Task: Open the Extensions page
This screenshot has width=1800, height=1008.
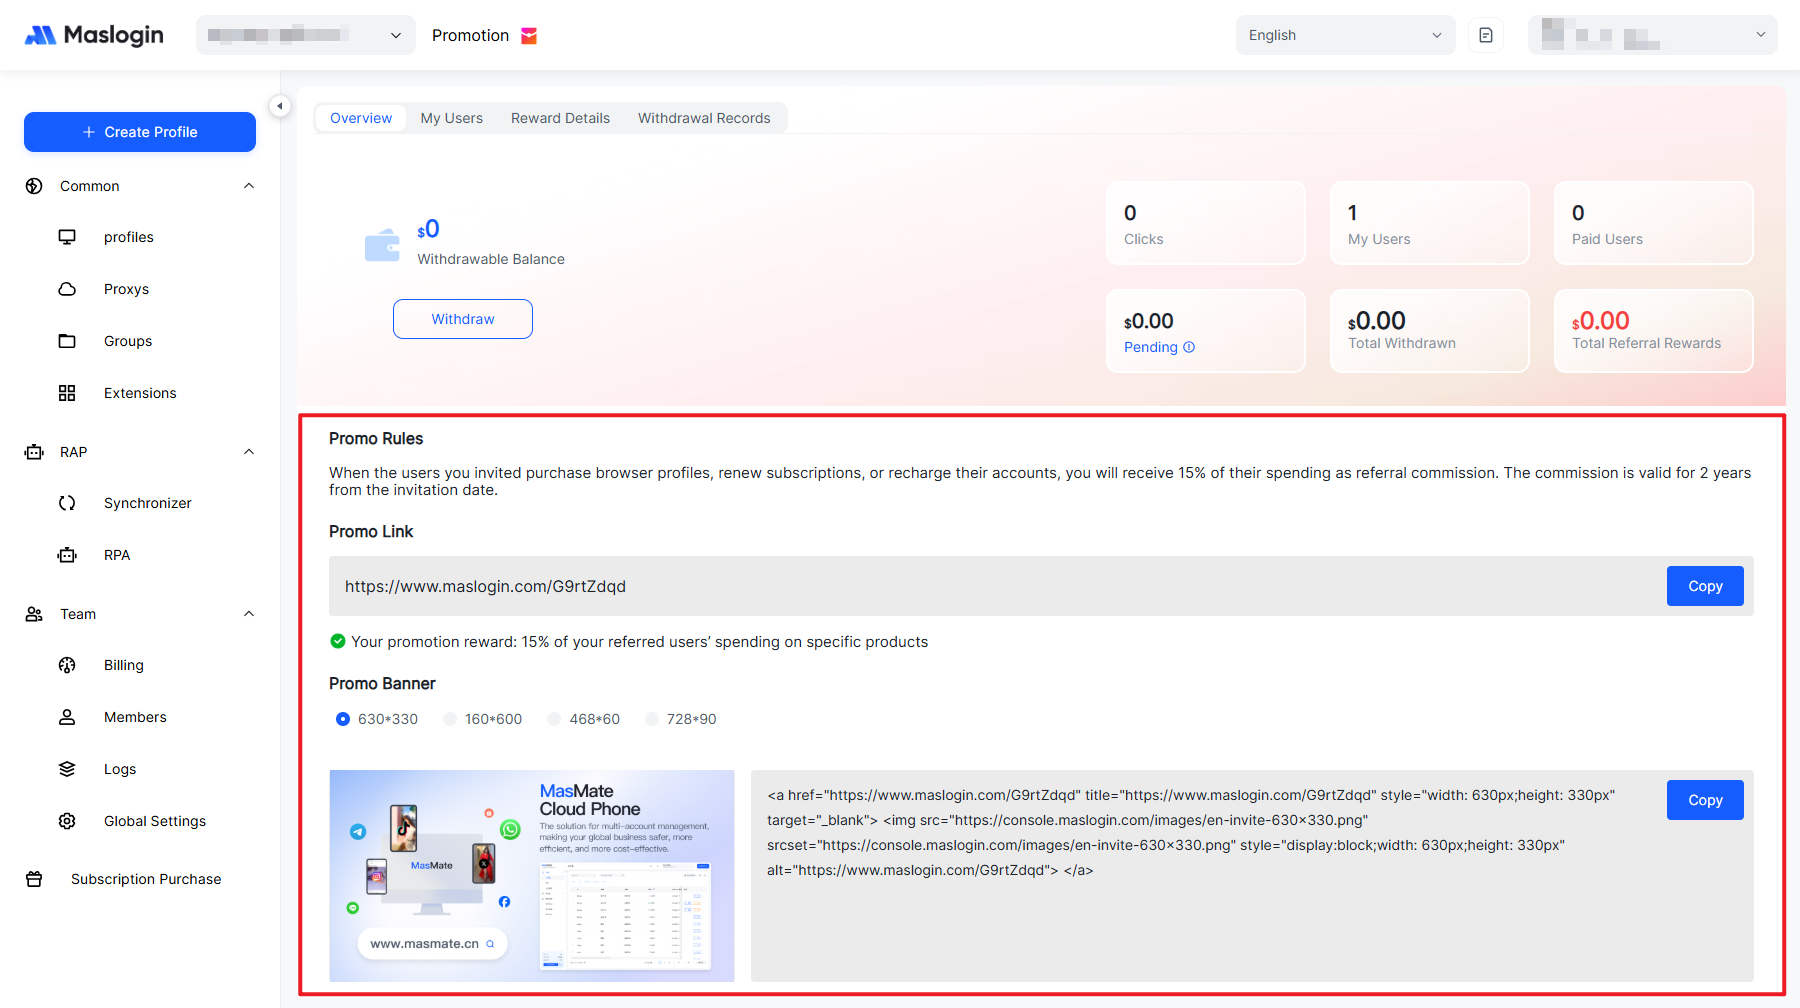Action: pos(139,393)
